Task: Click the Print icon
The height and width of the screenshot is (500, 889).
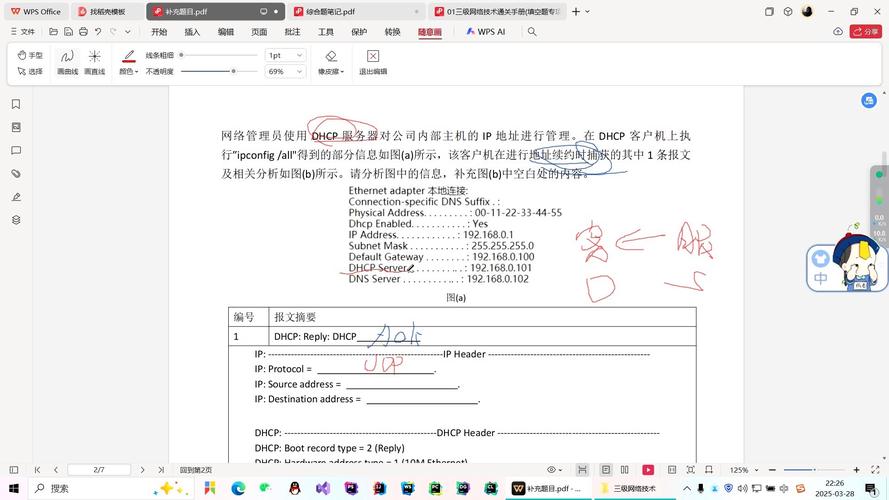Action: coord(83,32)
